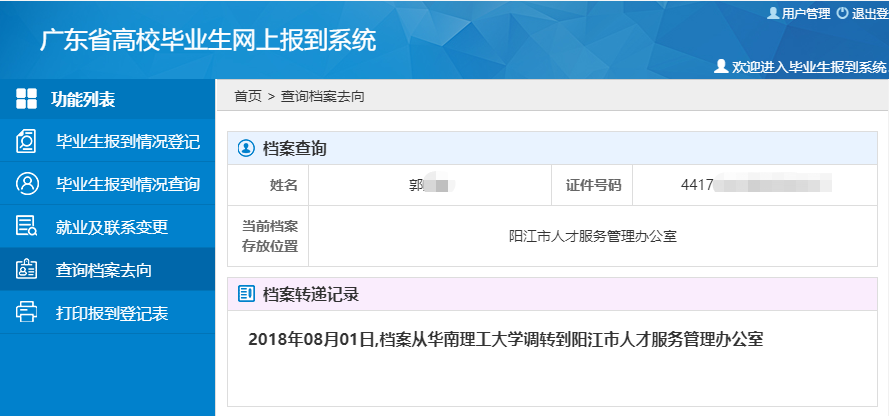Click the 就业及联系变更 search-list icon
889x416 pixels.
coord(27,226)
